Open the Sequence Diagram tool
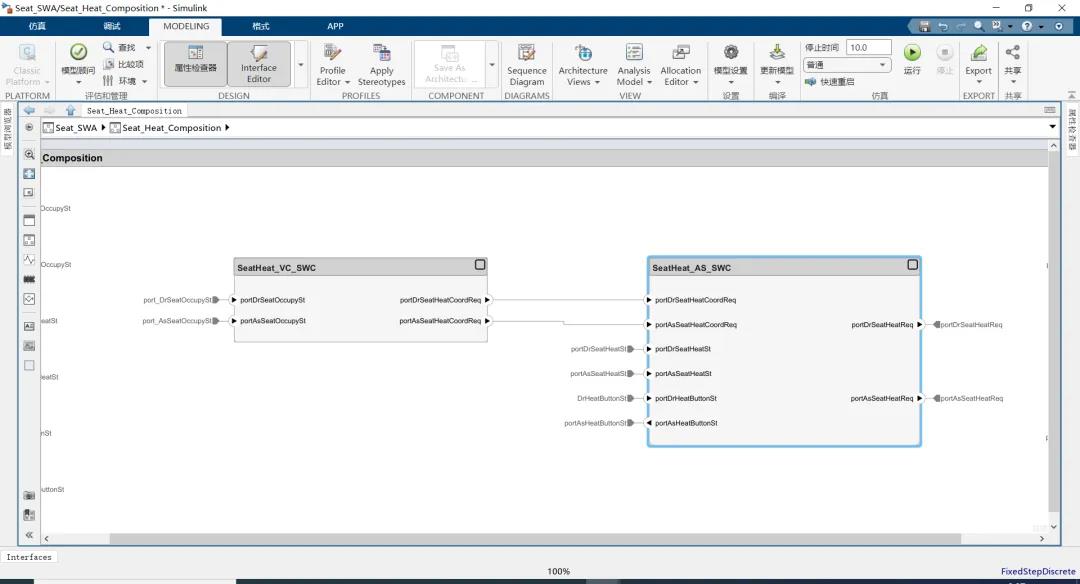The height and width of the screenshot is (584, 1080). pyautogui.click(x=526, y=64)
